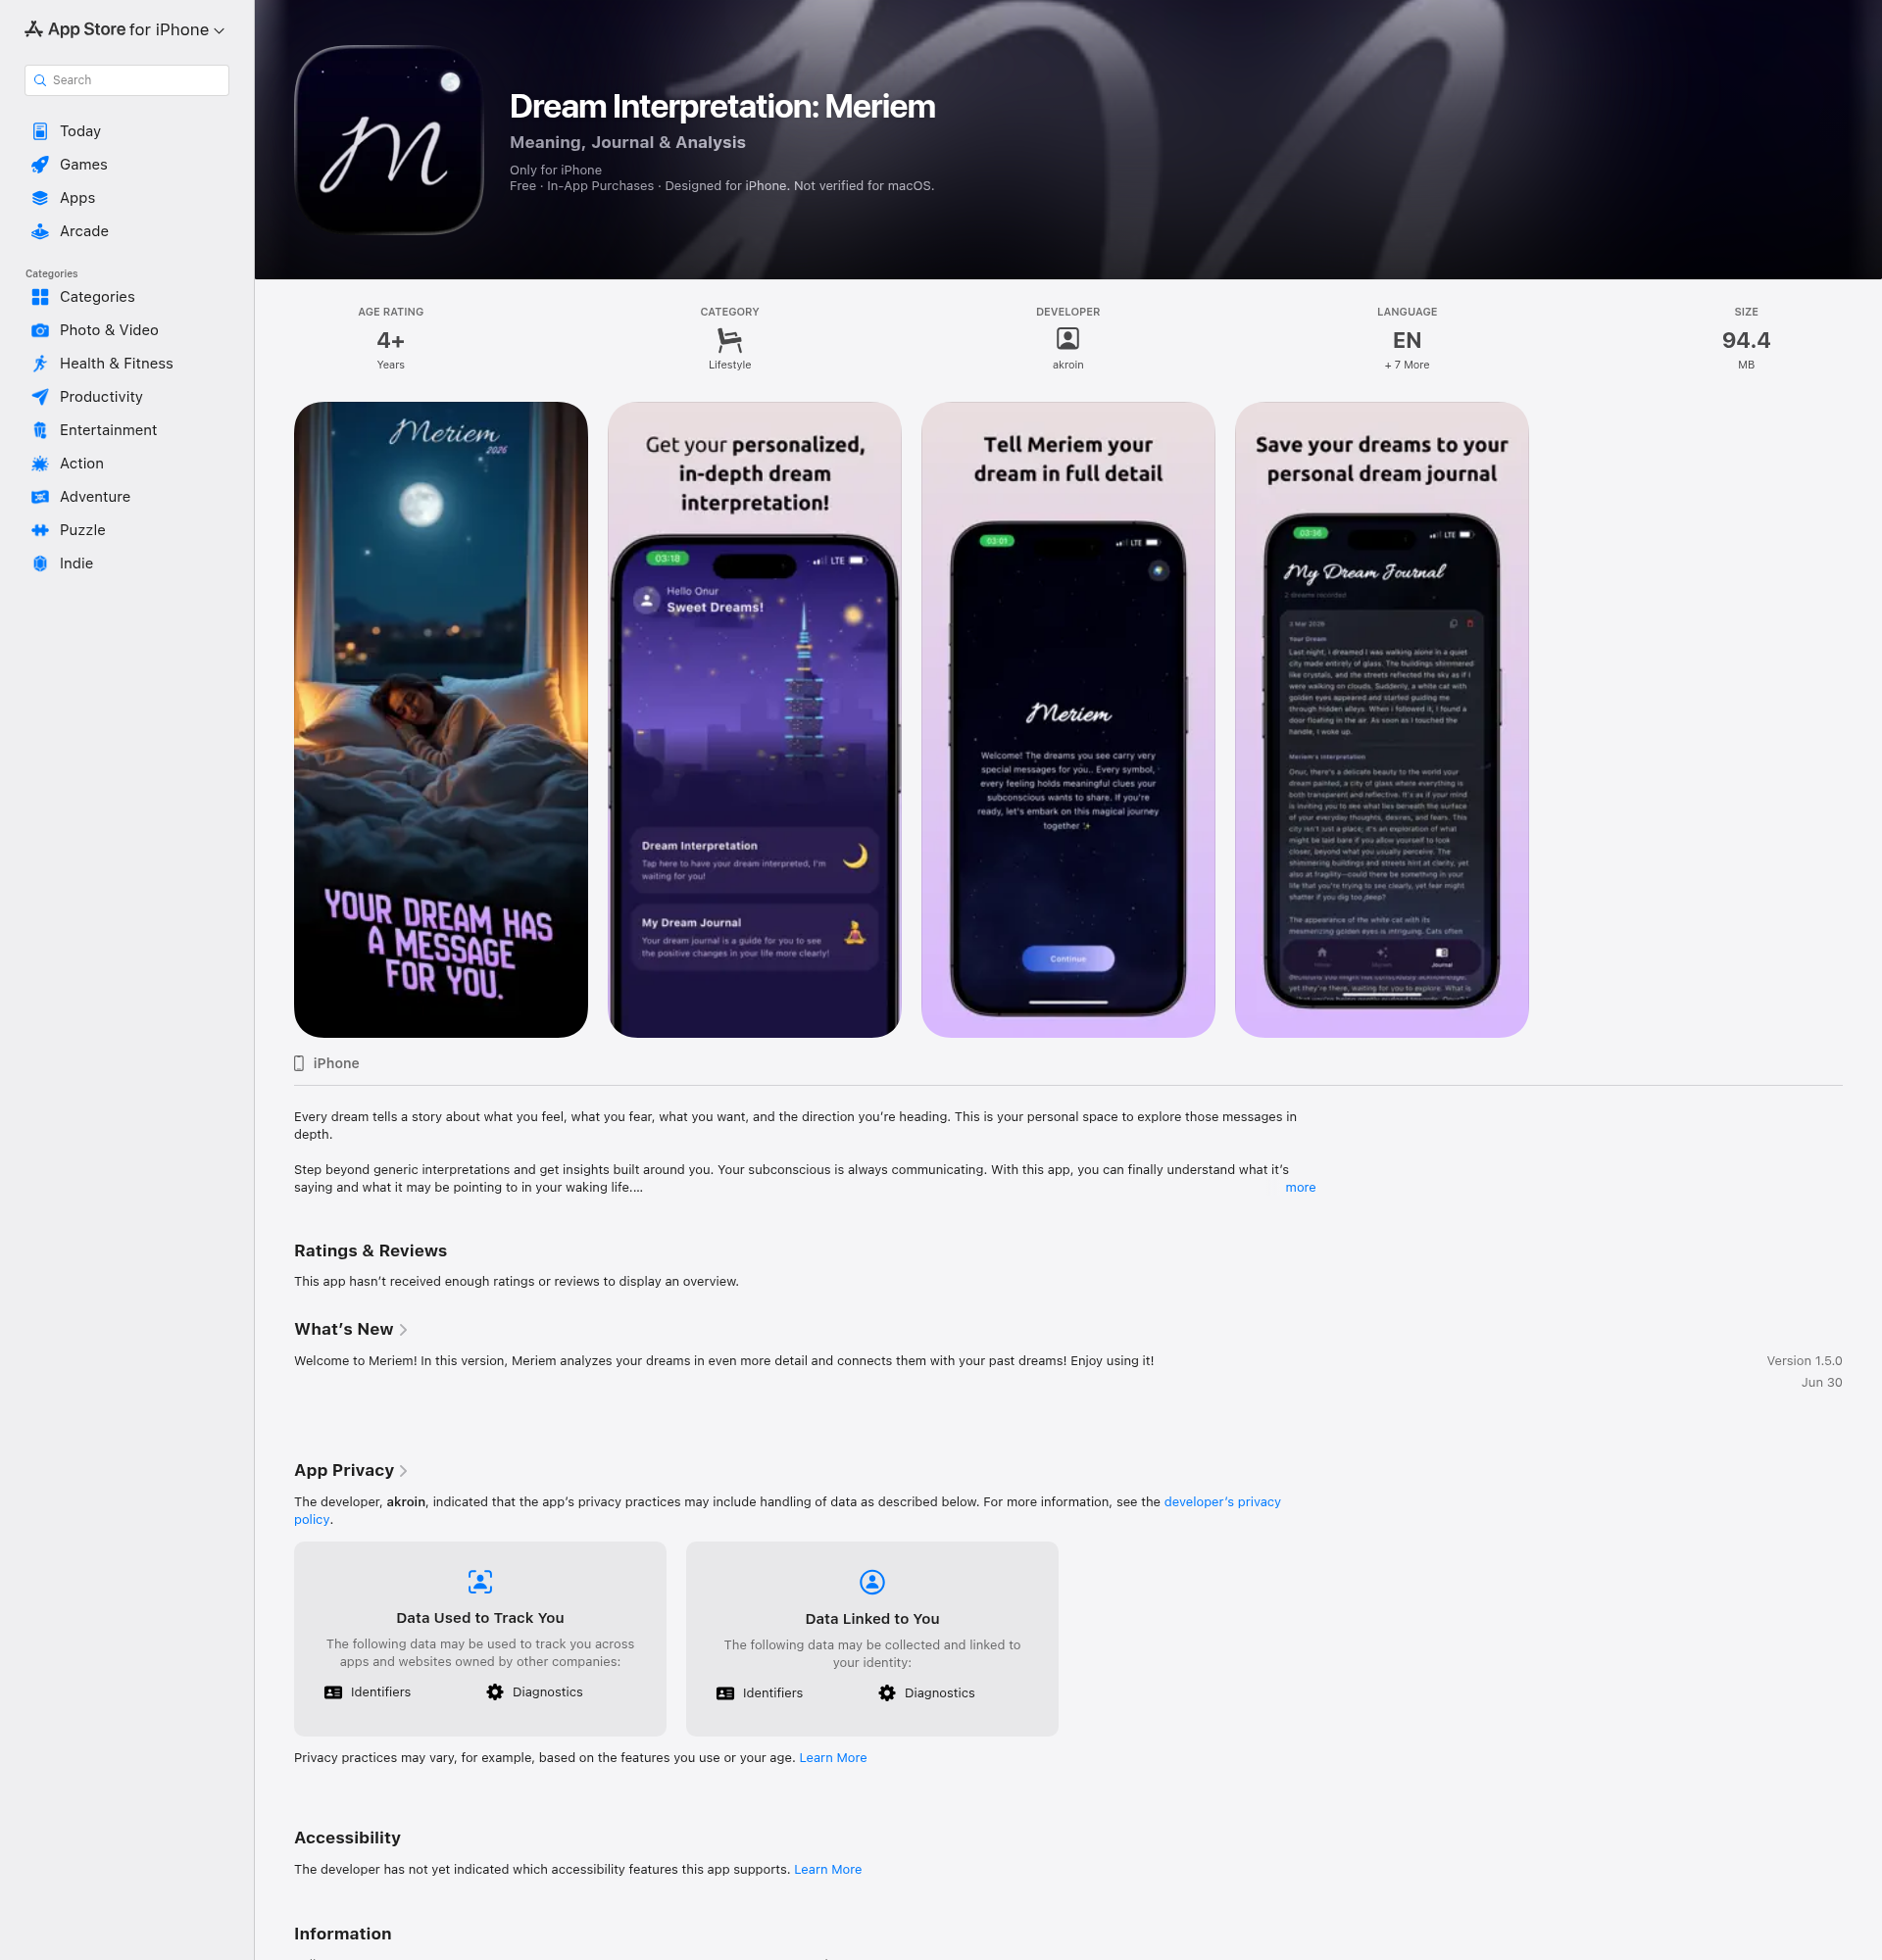The height and width of the screenshot is (1960, 1882).
Task: Open the Games rocket icon
Action: click(x=40, y=164)
